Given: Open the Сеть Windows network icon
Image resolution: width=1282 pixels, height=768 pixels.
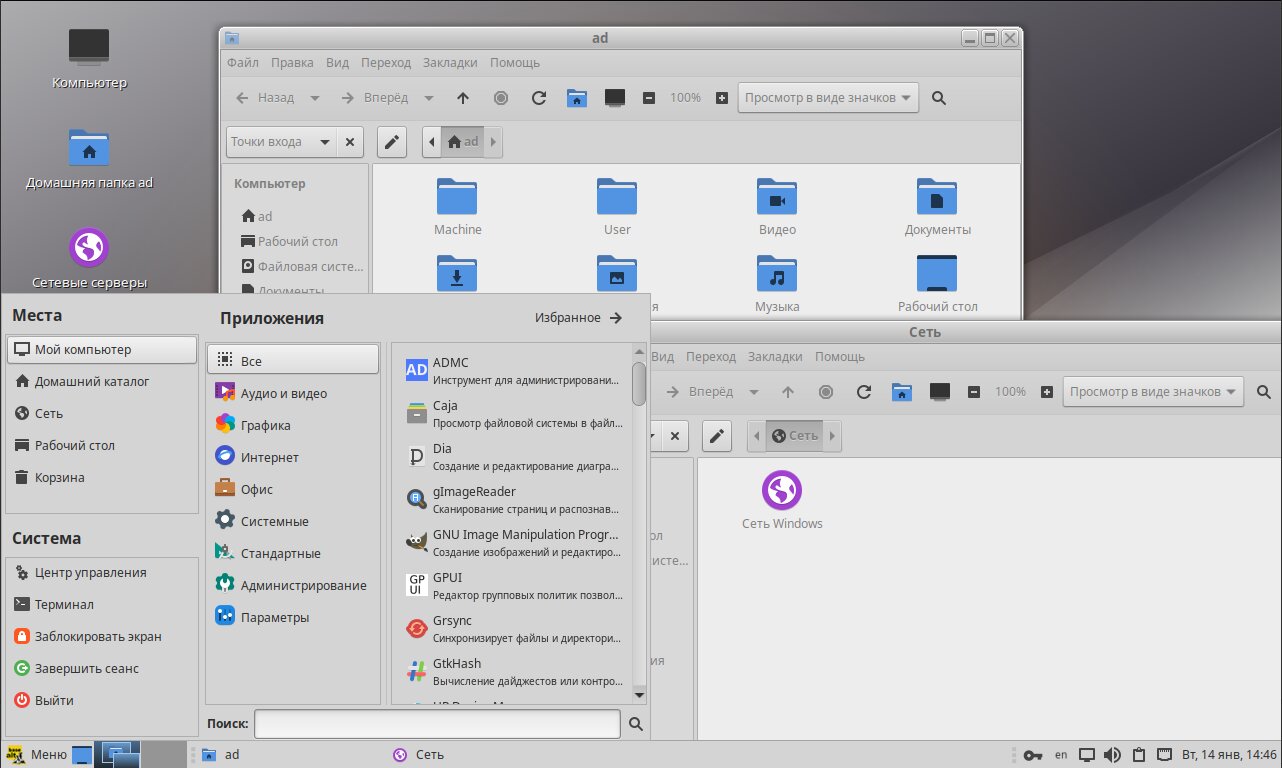Looking at the screenshot, I should (781, 491).
